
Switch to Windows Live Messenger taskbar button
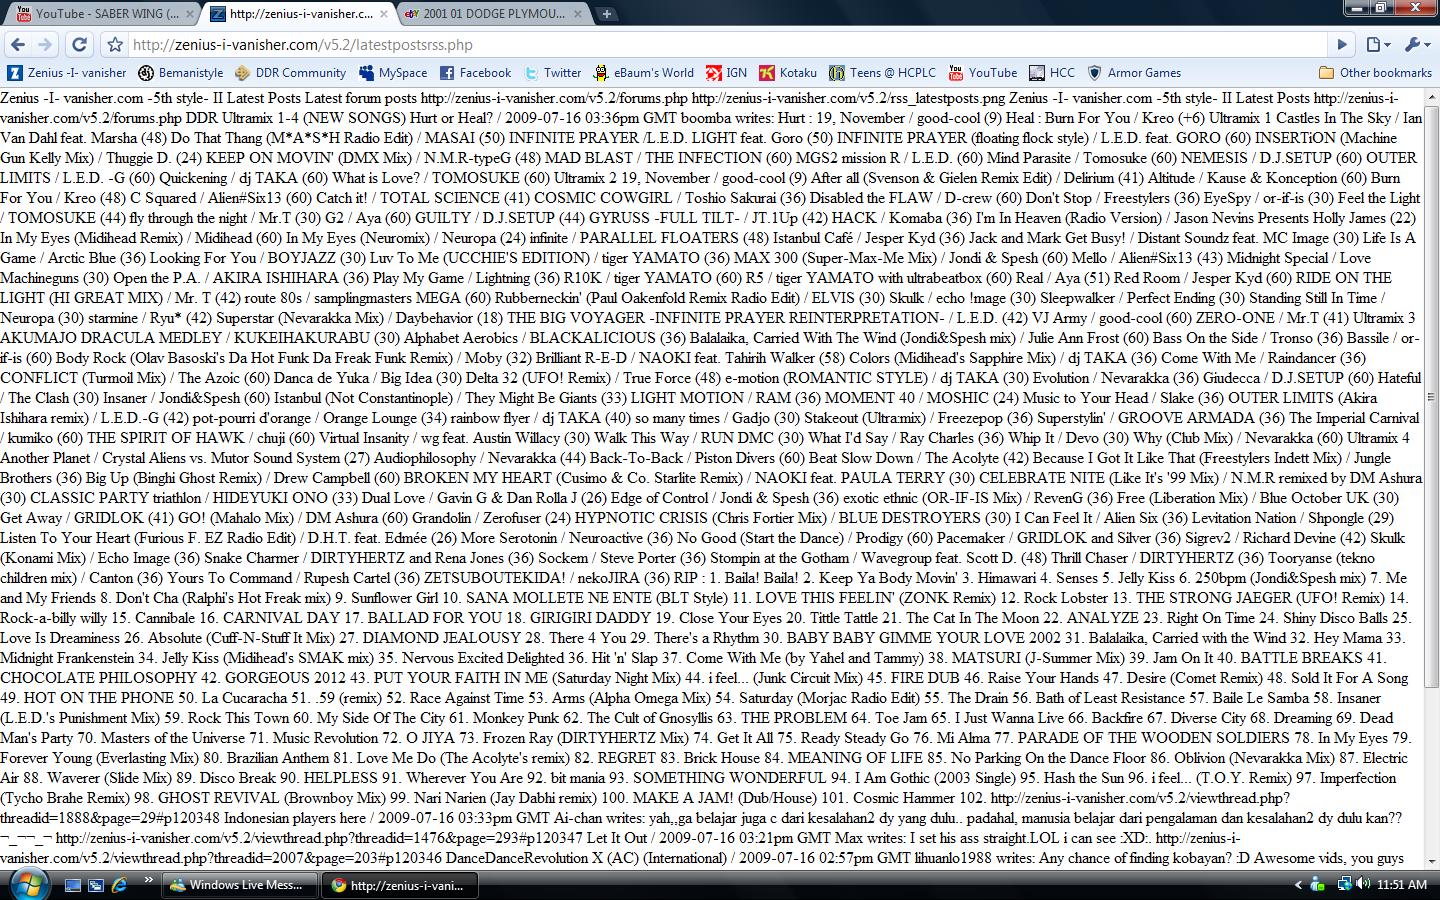[238, 885]
